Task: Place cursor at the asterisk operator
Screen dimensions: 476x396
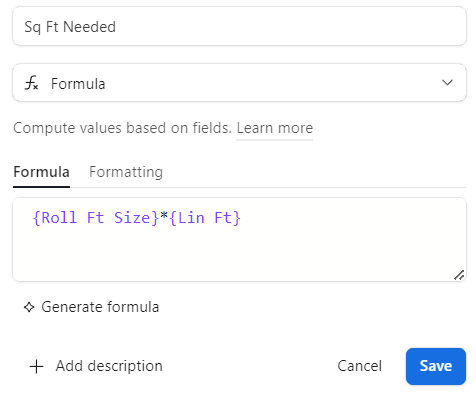Action: 164,216
